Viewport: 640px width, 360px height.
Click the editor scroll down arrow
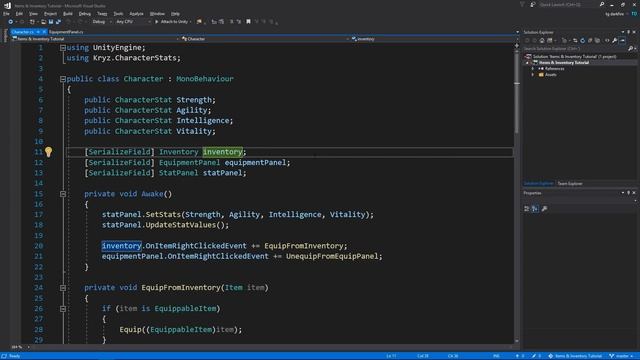(517, 340)
